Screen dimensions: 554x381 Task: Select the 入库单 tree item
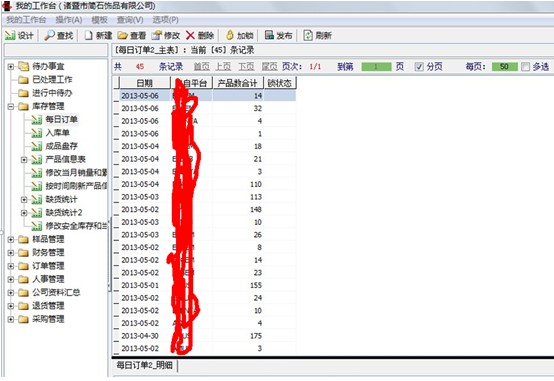(58, 133)
